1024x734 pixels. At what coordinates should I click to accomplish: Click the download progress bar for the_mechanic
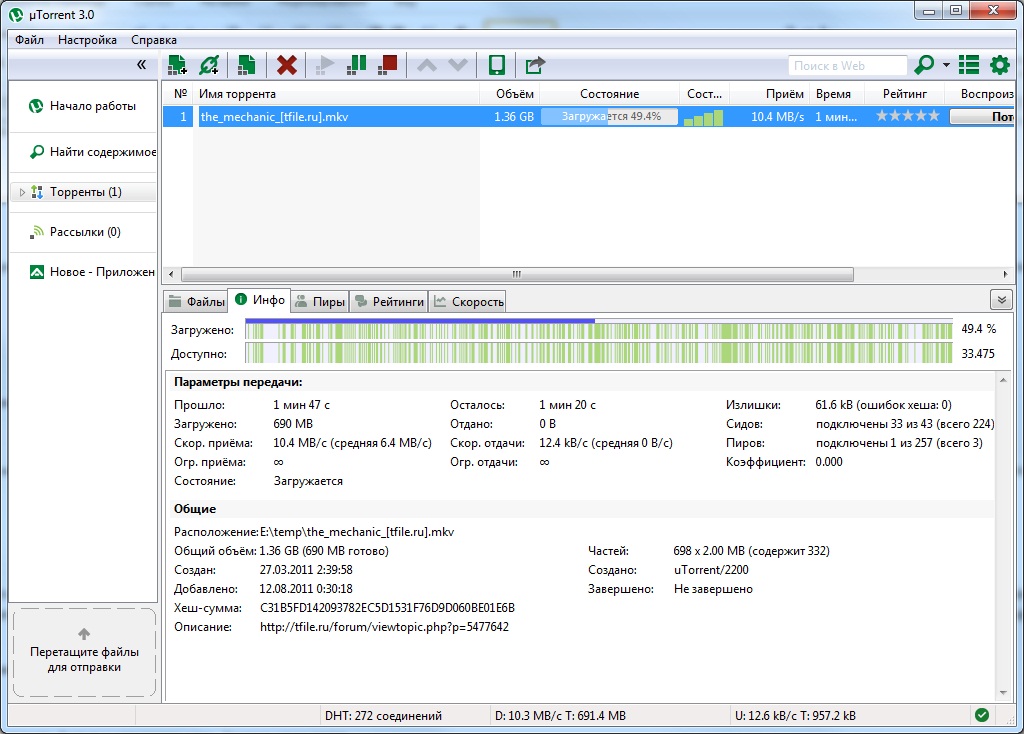coord(609,117)
